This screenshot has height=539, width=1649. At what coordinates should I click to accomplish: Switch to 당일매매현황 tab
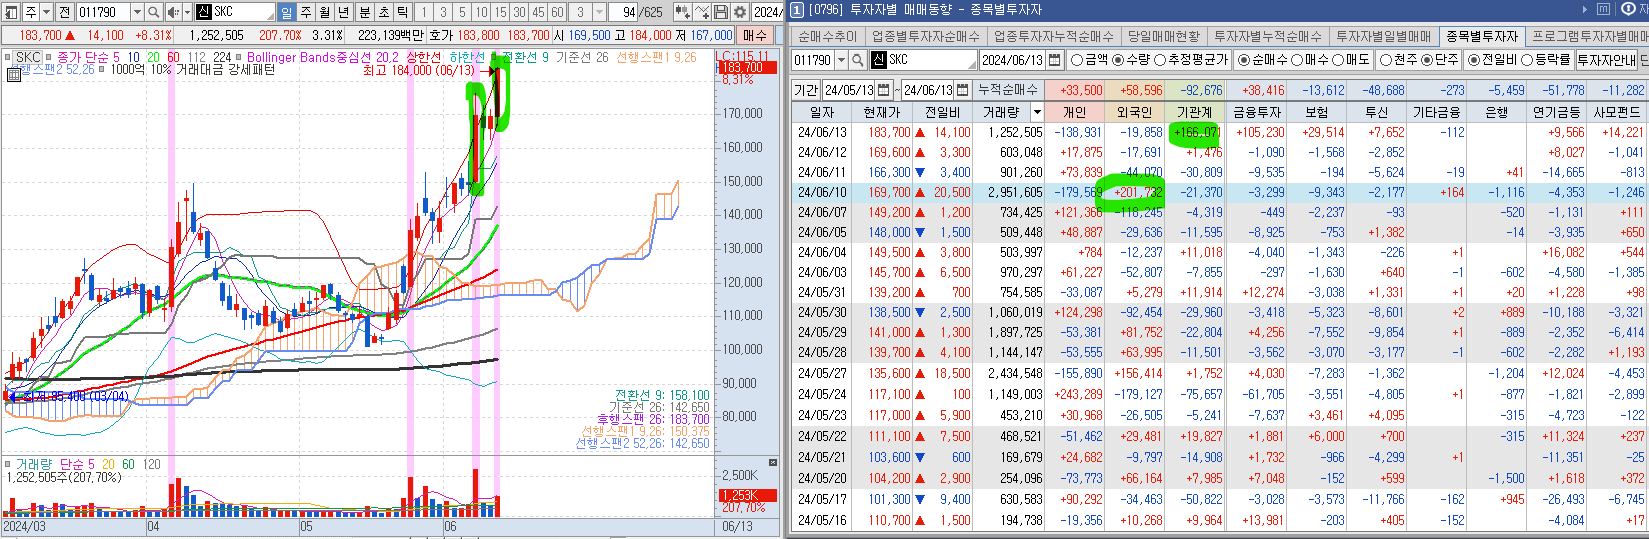1163,36
